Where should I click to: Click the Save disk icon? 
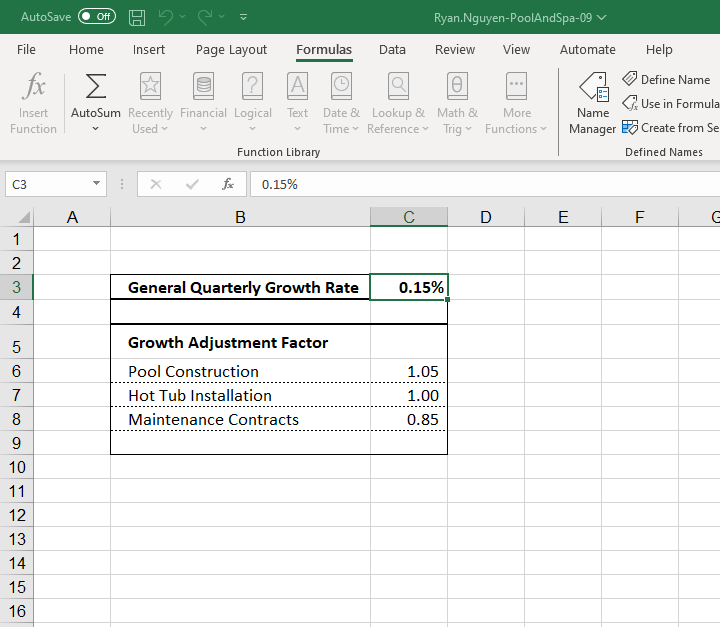tap(137, 17)
